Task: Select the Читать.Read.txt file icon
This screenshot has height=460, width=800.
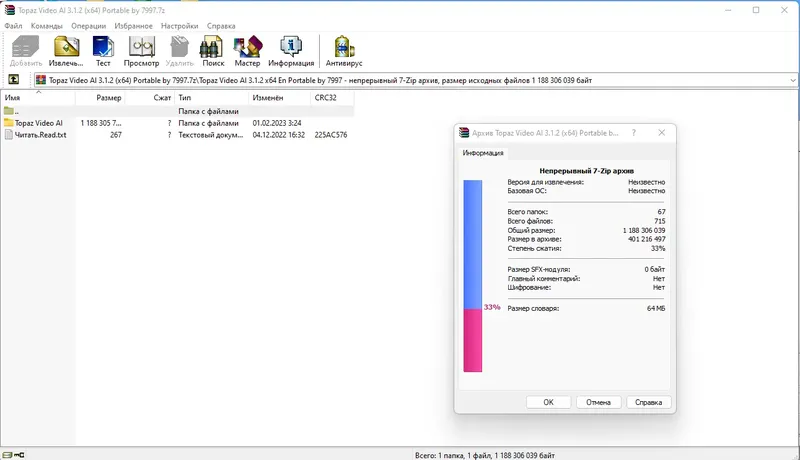Action: (x=9, y=135)
